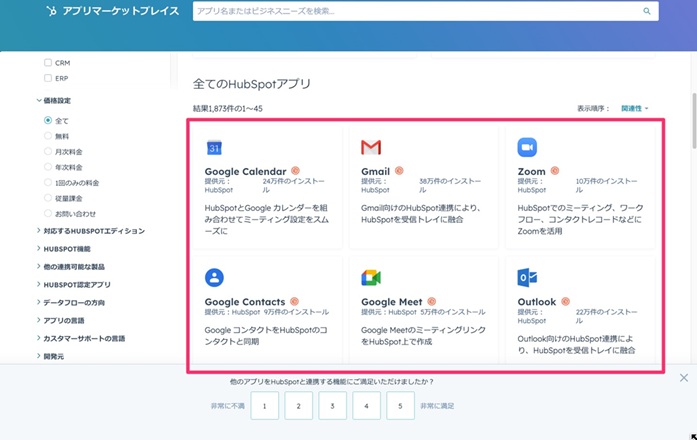697x440 pixels.
Task: Click certified badge next to Google Meet
Action: click(432, 301)
